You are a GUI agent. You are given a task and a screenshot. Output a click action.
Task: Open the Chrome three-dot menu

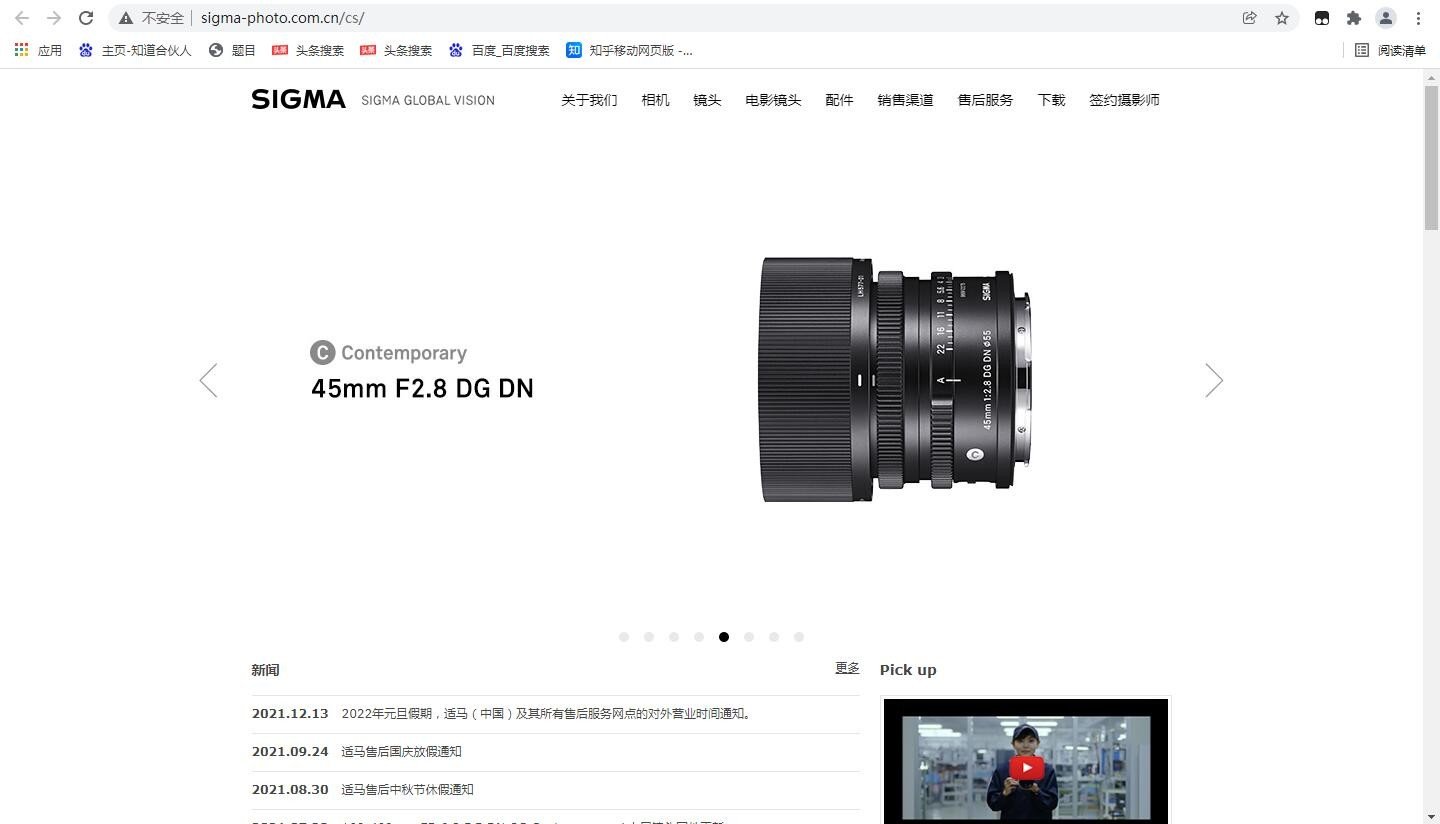click(x=1419, y=17)
